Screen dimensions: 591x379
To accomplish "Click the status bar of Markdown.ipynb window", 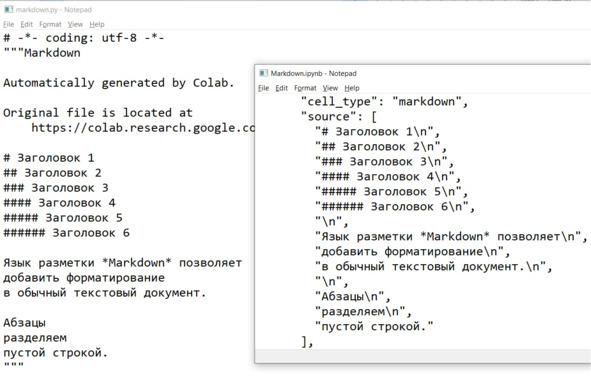I will [423, 356].
